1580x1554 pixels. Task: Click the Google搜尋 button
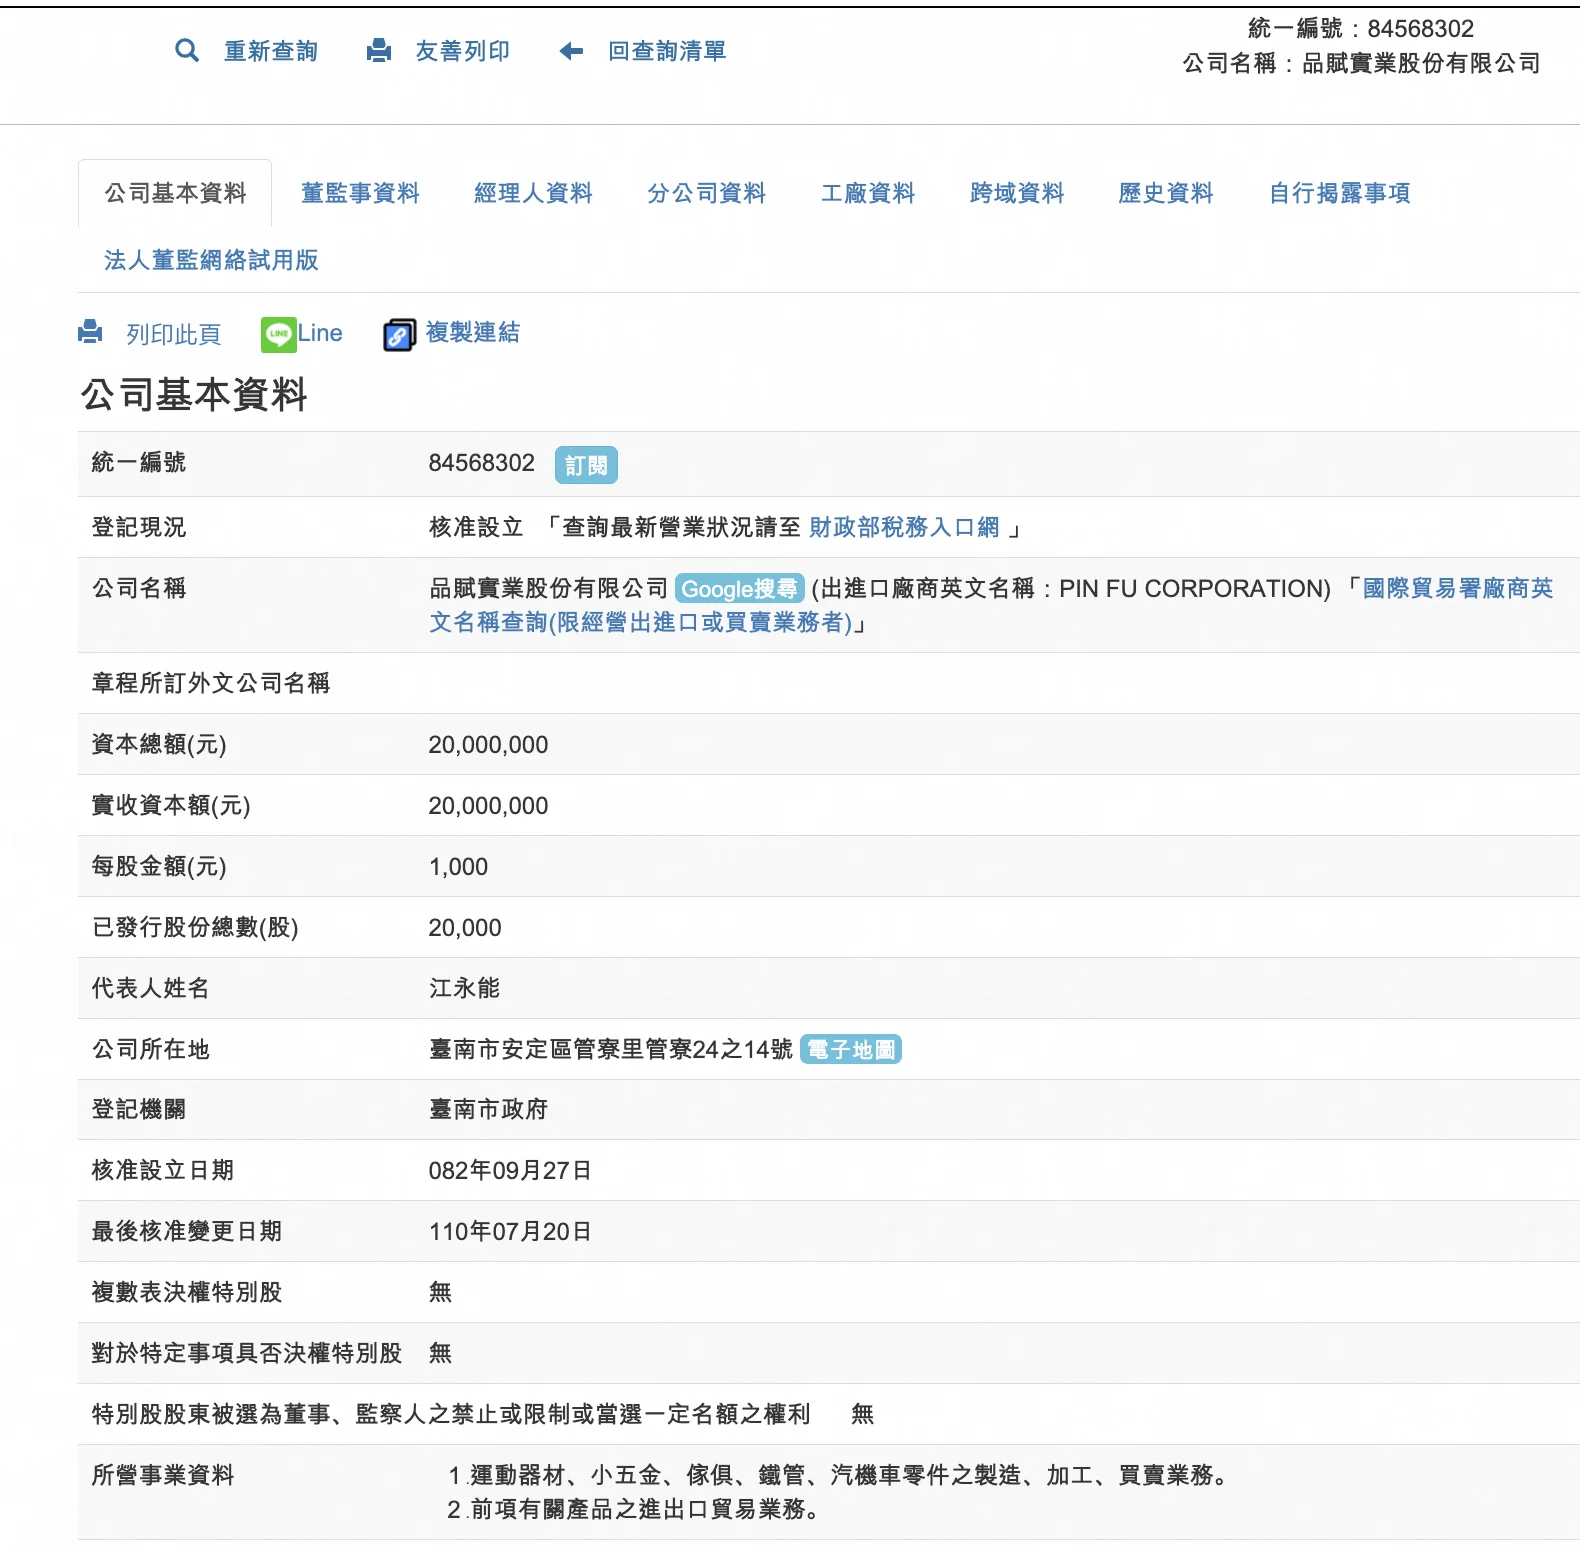coord(740,588)
